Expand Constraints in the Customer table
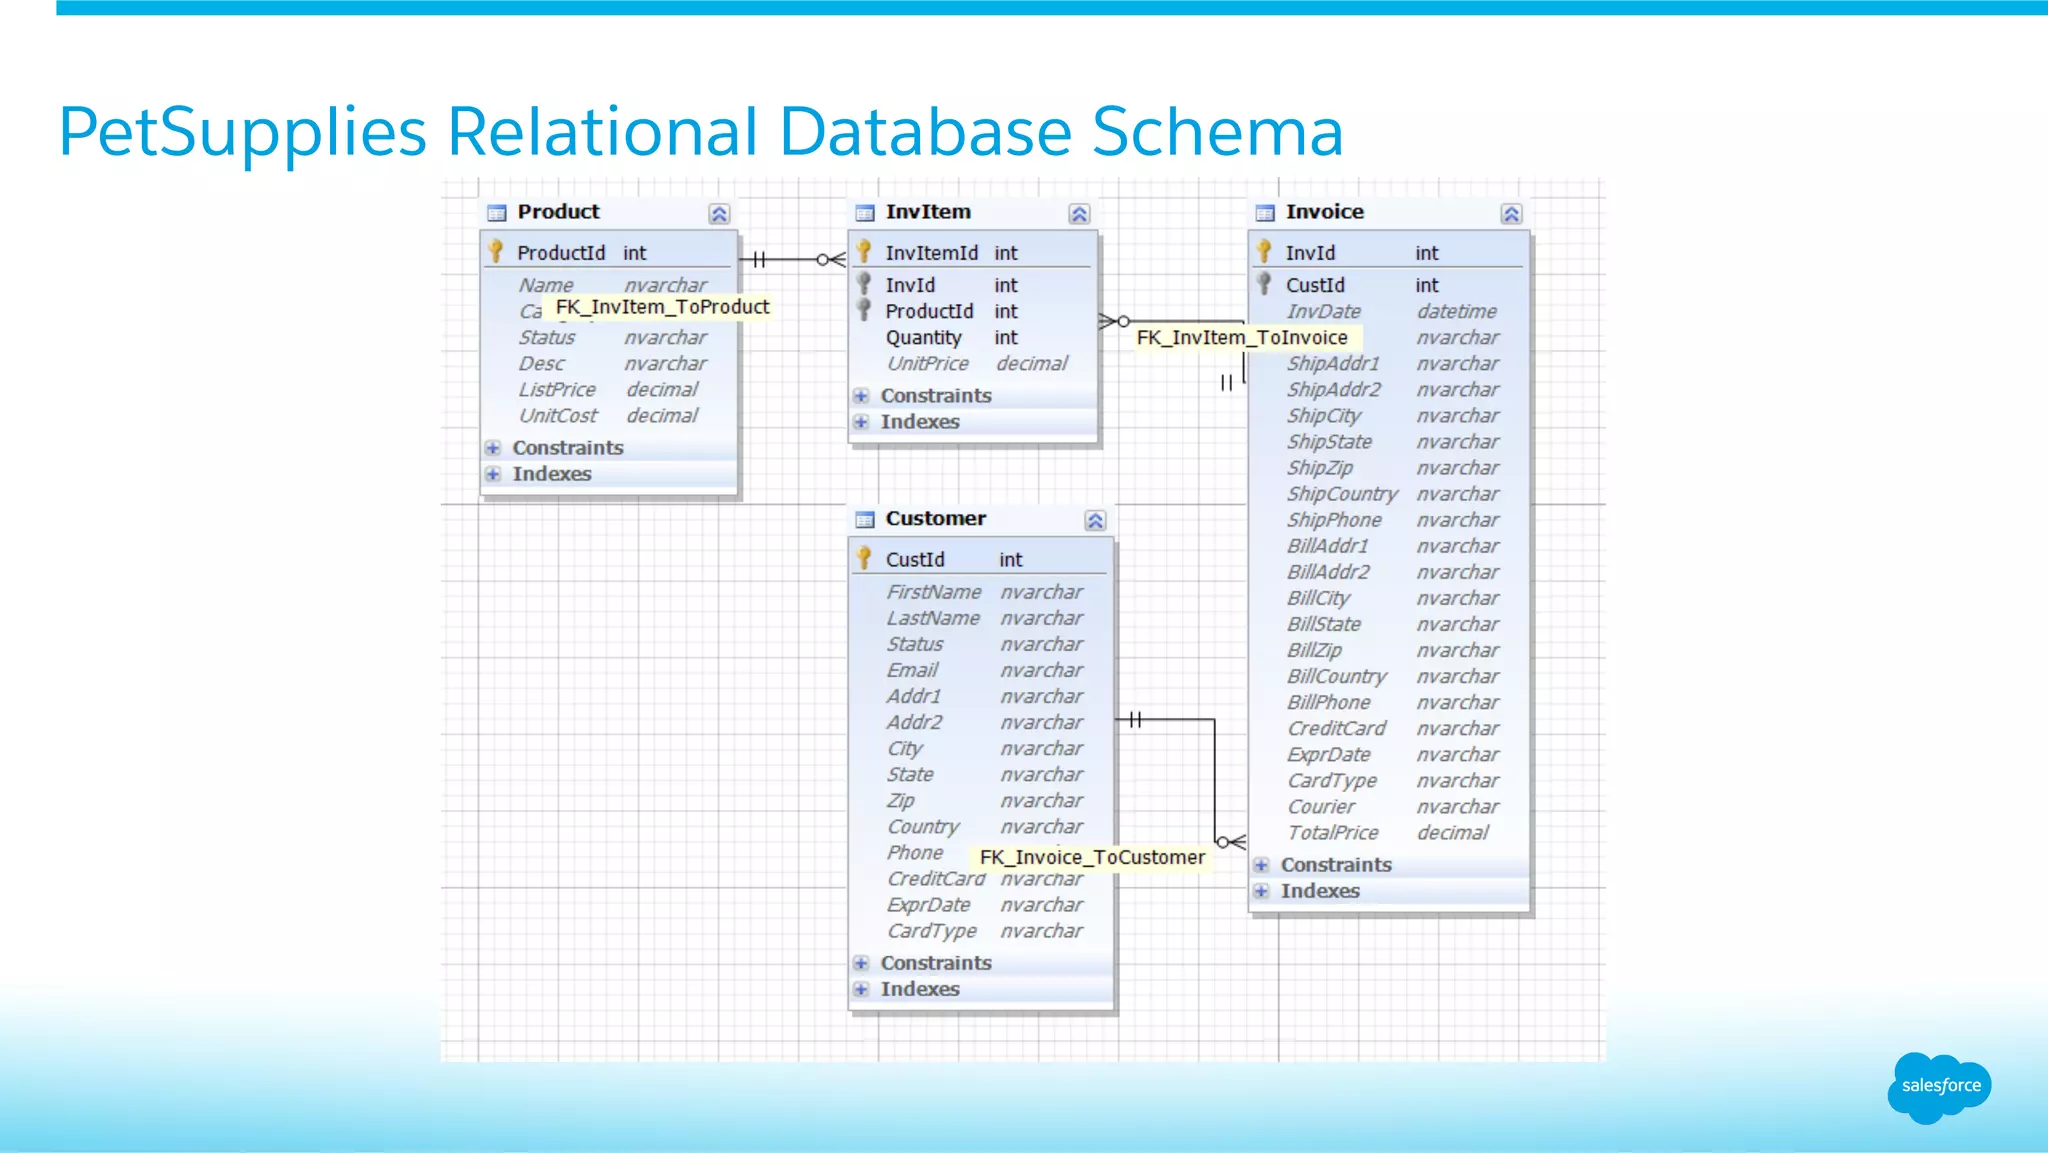The width and height of the screenshot is (2048, 1153). click(861, 963)
